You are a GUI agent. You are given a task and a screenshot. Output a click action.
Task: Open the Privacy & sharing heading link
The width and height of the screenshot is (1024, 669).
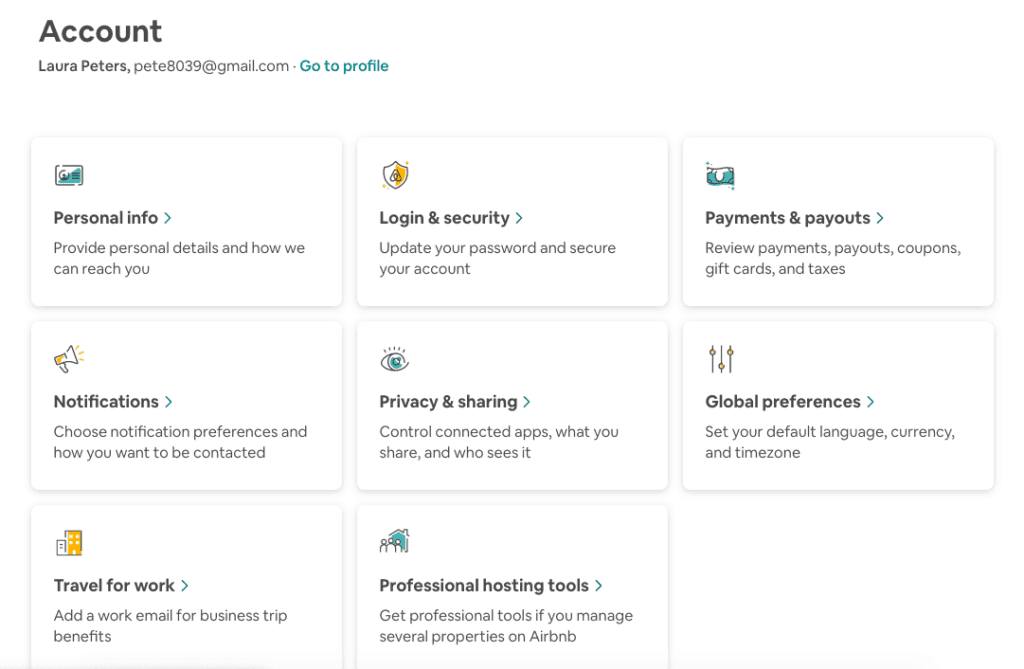click(x=448, y=401)
